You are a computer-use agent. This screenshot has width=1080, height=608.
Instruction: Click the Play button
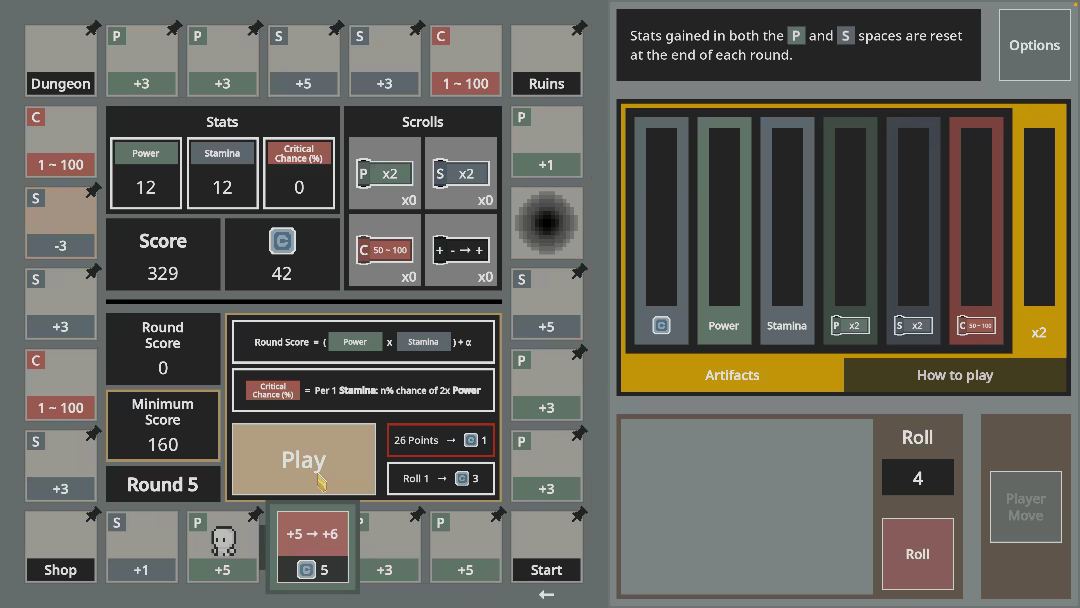304,459
